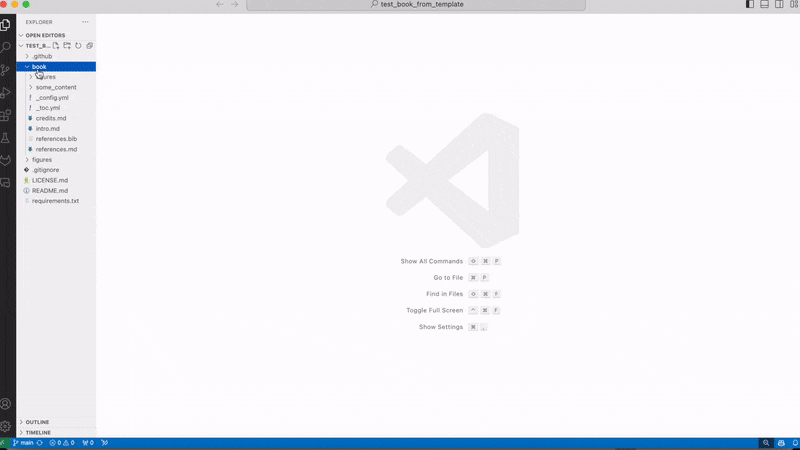The image size is (800, 450).
Task: Open errors and warnings count in status bar
Action: point(62,443)
